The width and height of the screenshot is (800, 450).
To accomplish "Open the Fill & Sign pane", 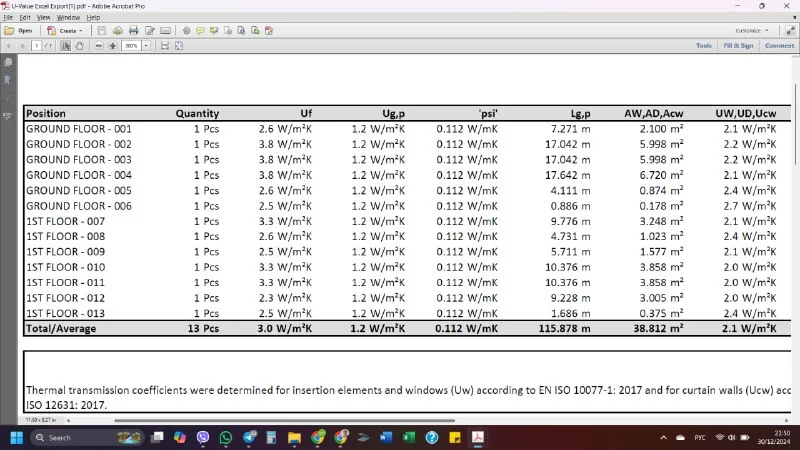I will point(738,46).
